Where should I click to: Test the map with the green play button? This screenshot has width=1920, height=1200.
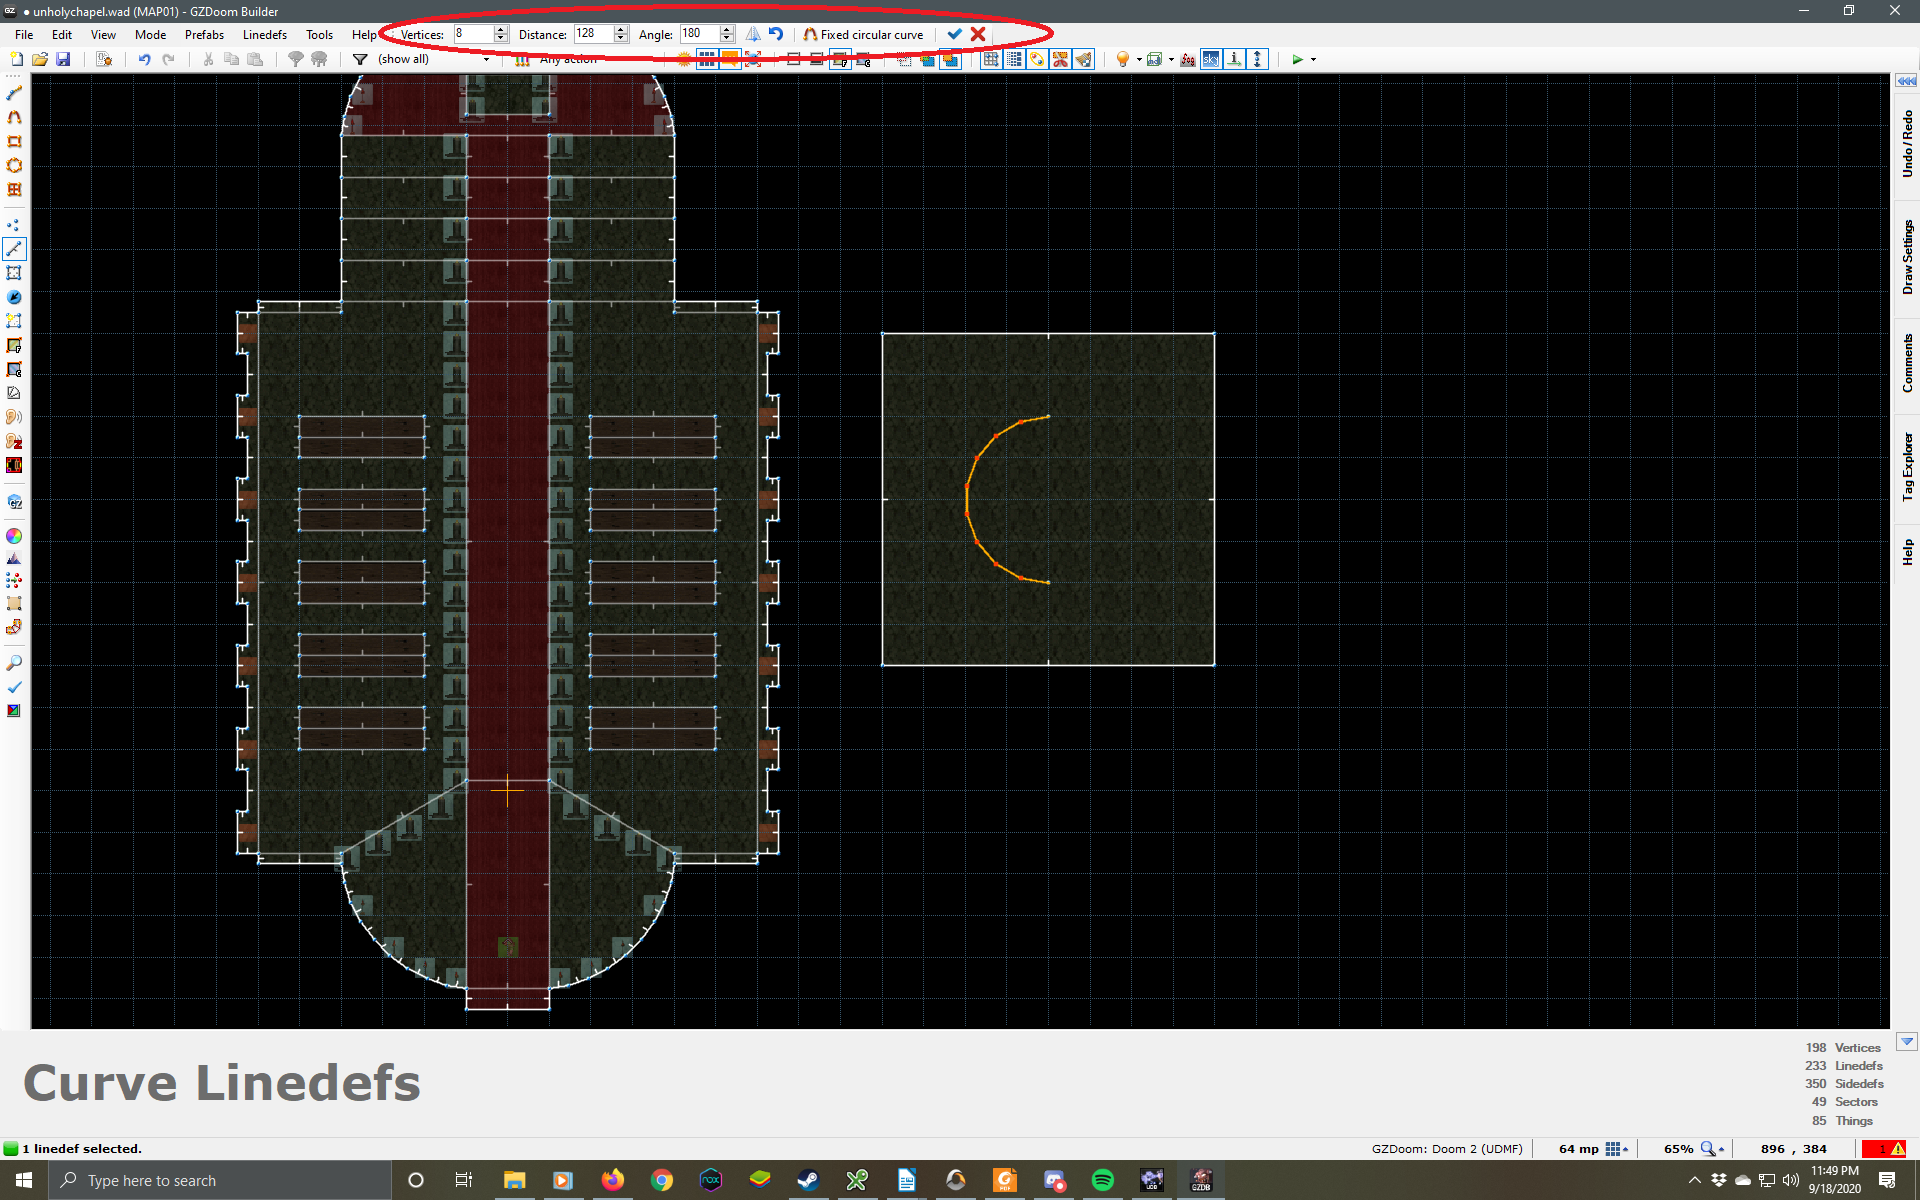coord(1297,59)
